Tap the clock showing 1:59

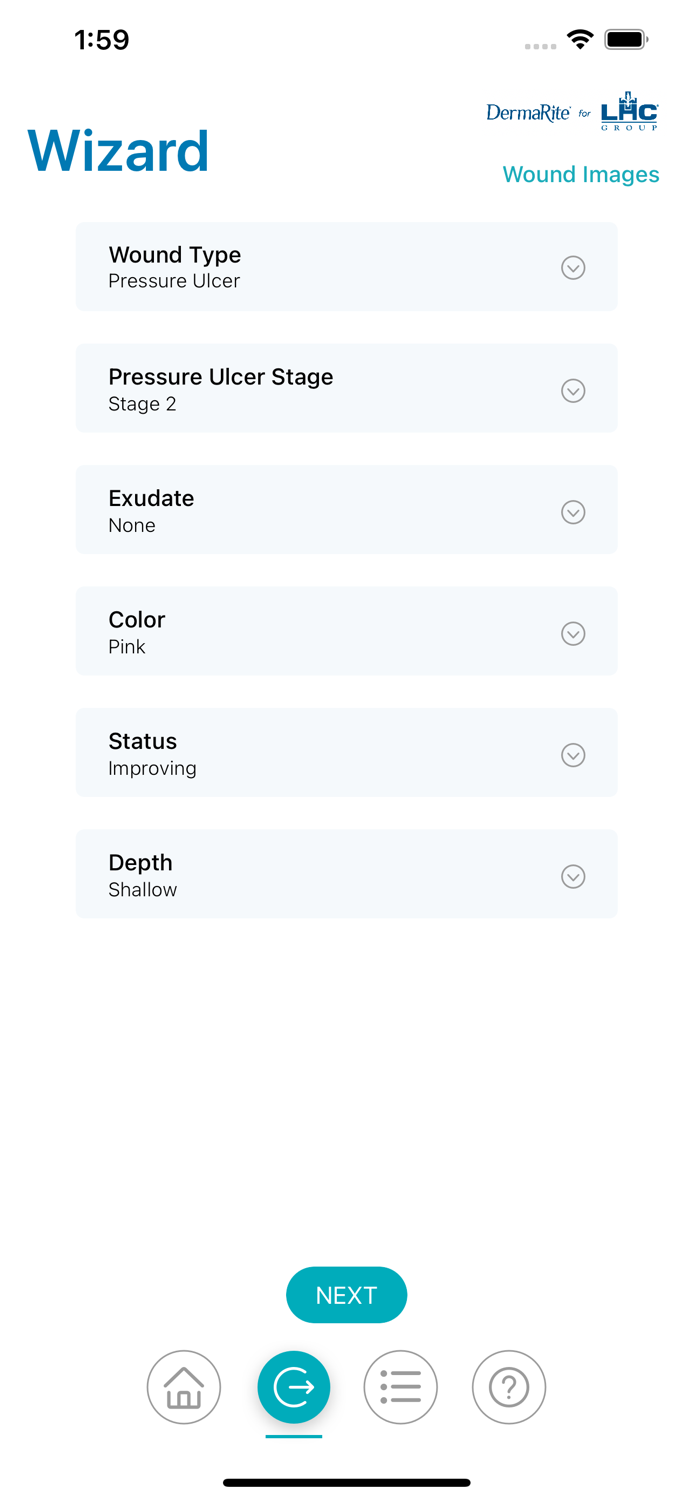pos(102,40)
